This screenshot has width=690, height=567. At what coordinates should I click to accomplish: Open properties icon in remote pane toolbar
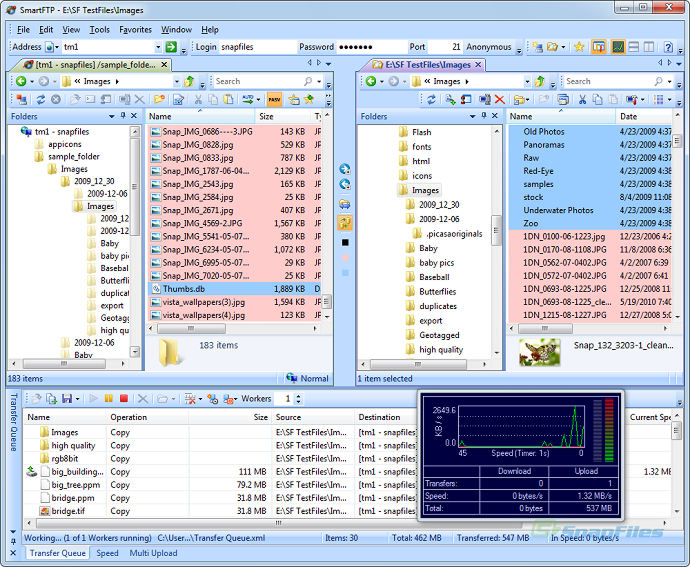tap(178, 99)
